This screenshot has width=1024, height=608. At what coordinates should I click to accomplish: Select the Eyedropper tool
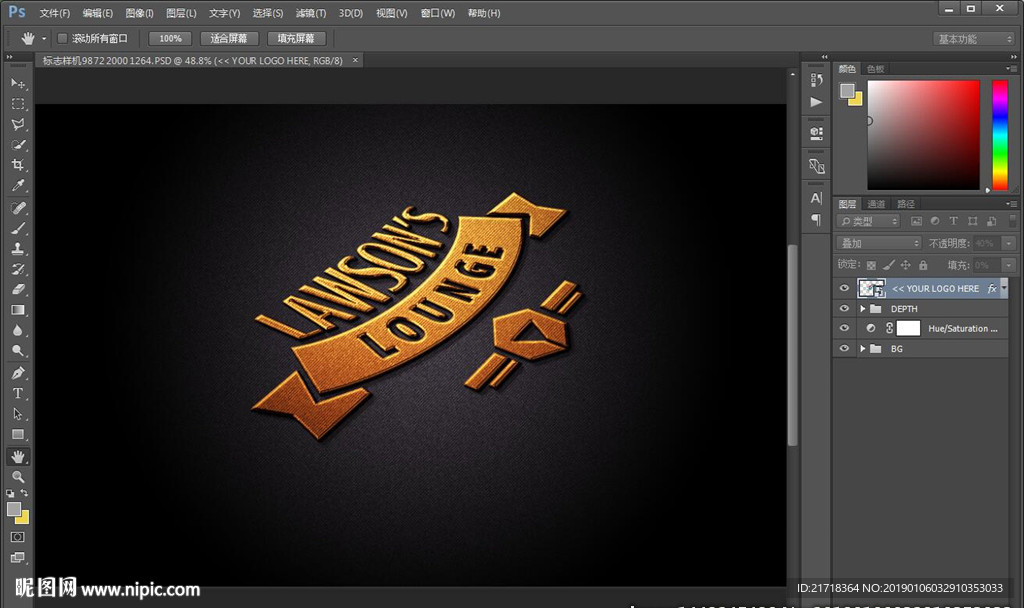(x=18, y=185)
